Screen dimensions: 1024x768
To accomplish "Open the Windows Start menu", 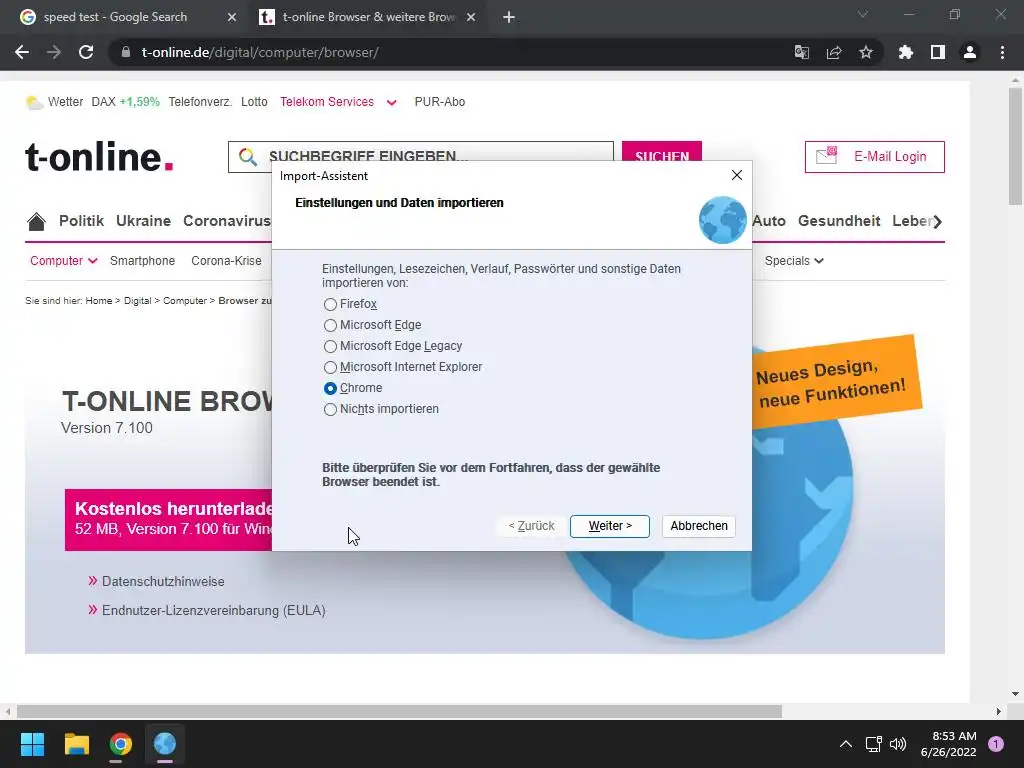I will [x=32, y=744].
